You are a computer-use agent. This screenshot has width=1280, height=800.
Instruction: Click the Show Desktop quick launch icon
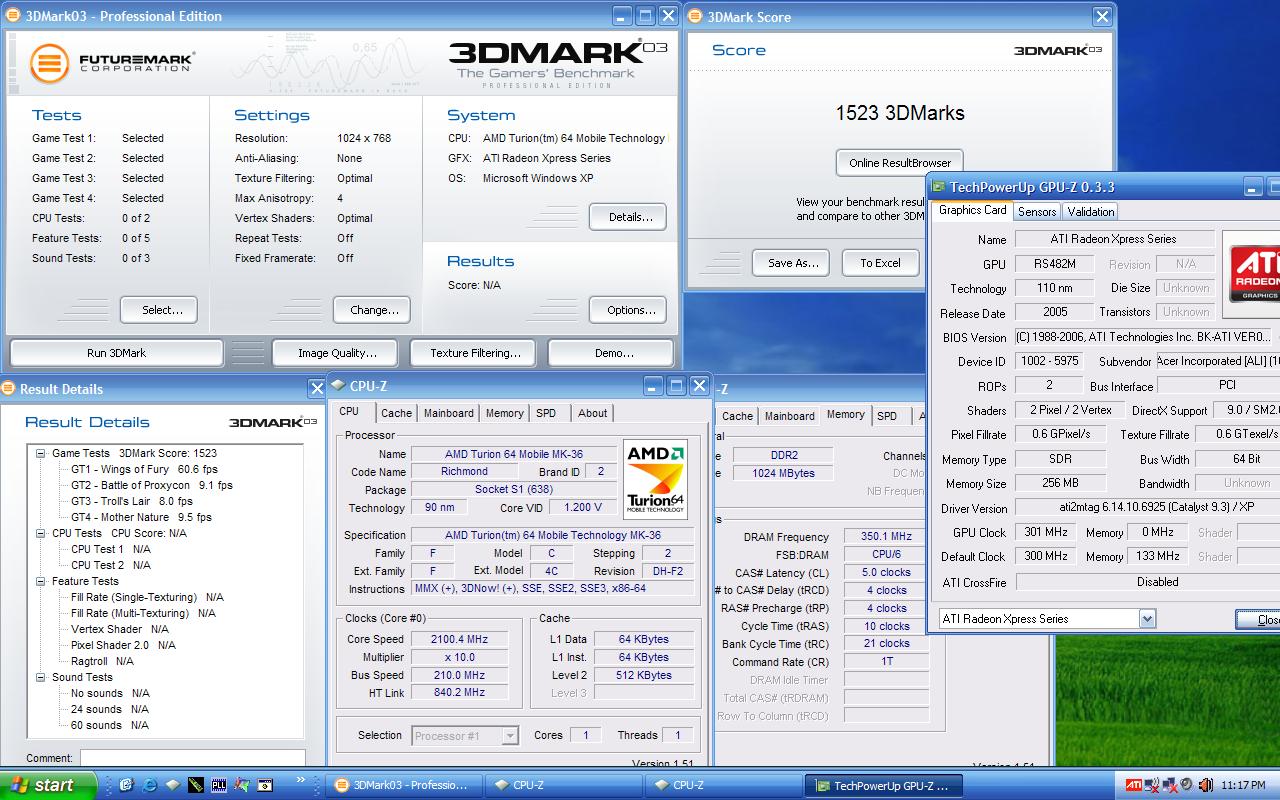click(127, 785)
